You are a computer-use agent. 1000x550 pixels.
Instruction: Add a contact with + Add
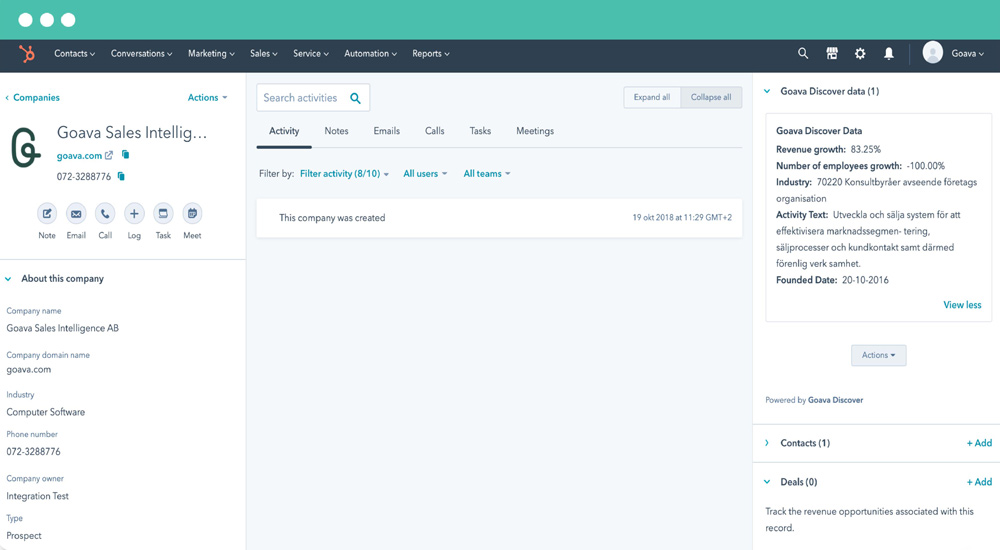979,443
